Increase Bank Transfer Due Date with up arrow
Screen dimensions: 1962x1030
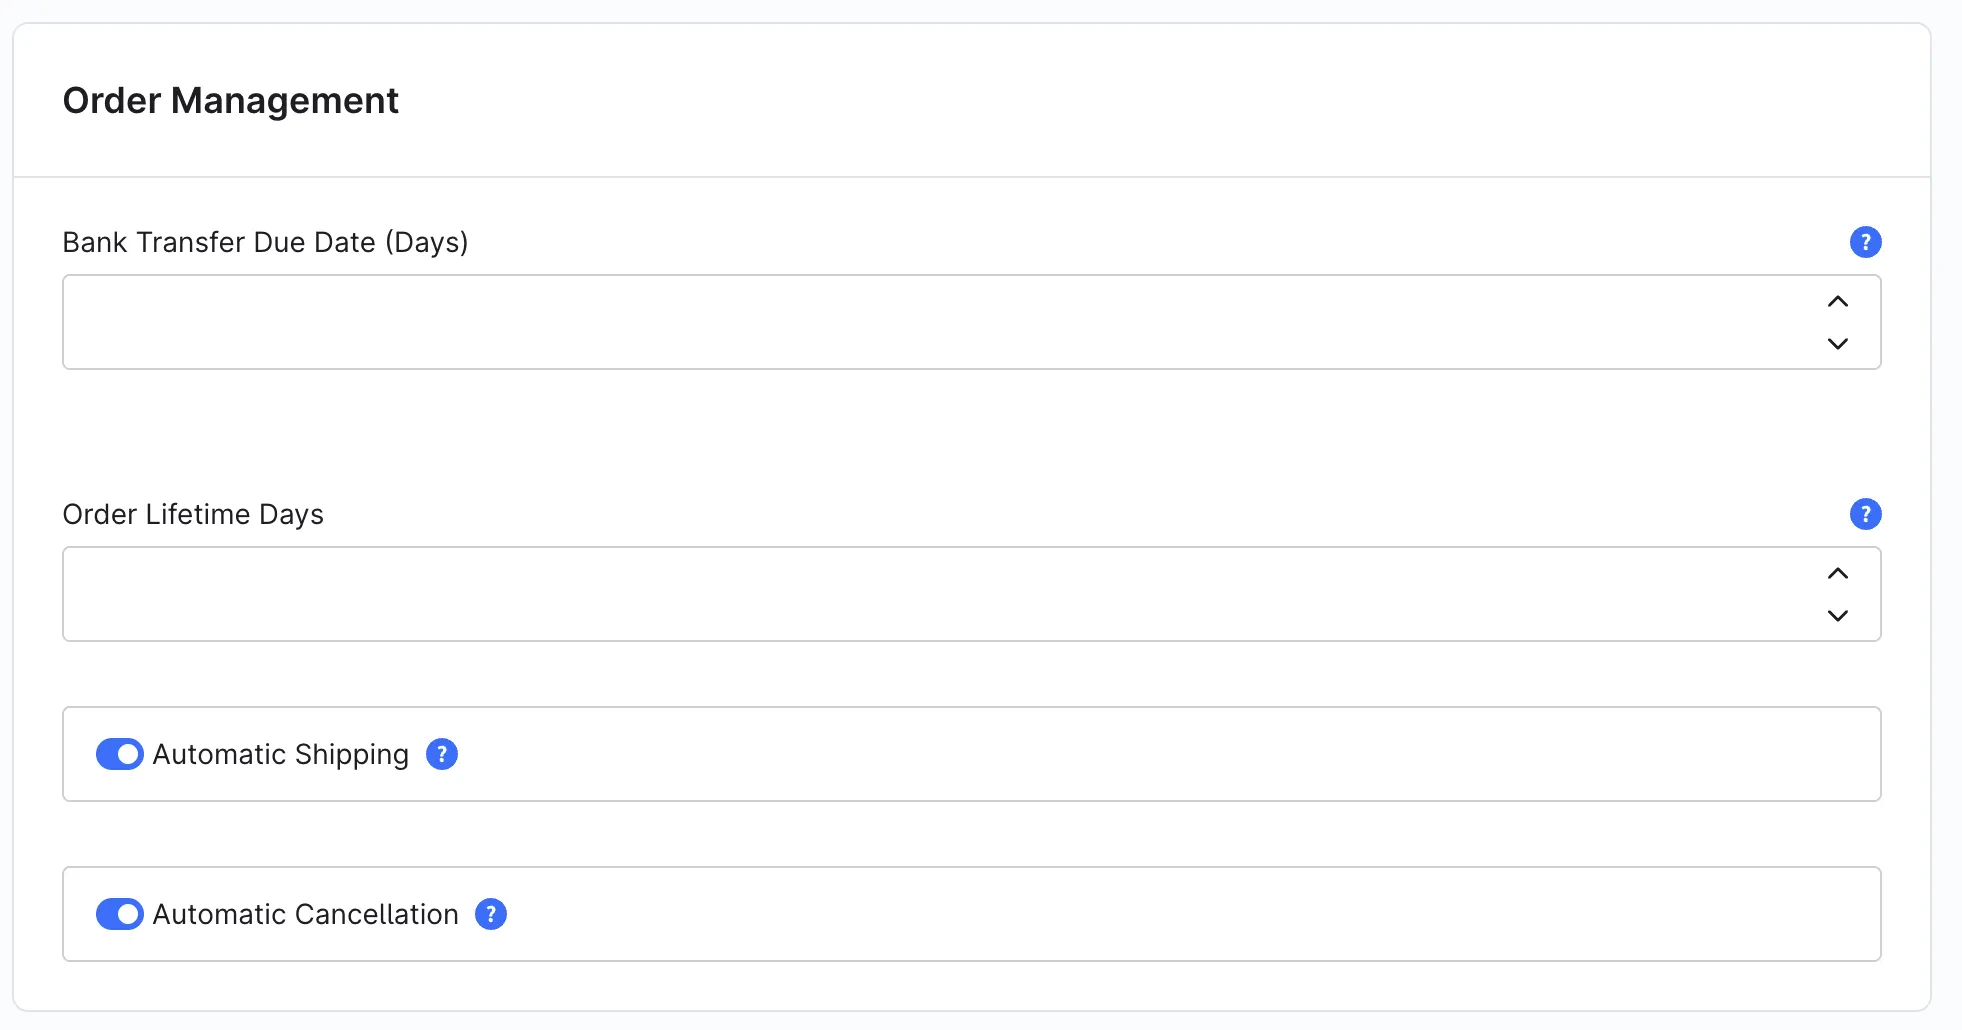1838,301
